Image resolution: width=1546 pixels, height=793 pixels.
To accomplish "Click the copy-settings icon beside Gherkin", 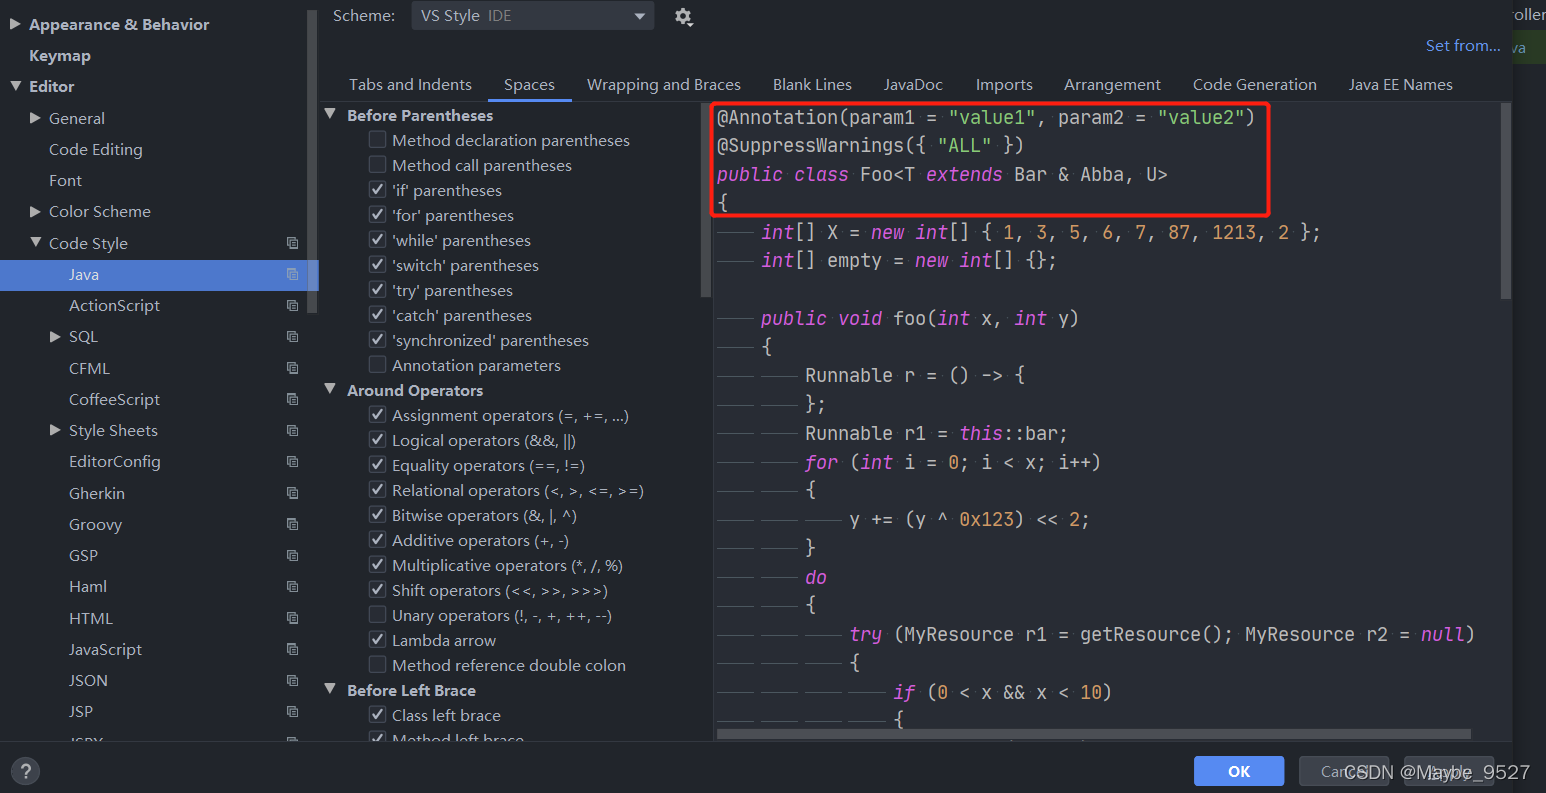I will [292, 493].
